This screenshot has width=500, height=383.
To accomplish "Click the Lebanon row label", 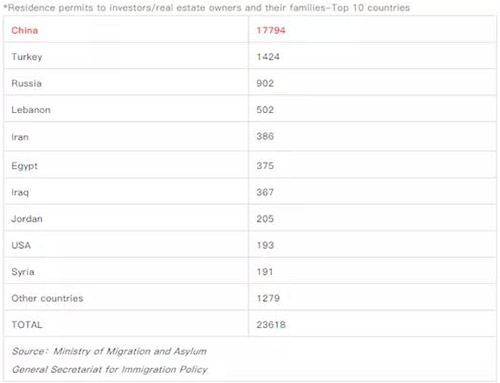I will [31, 110].
